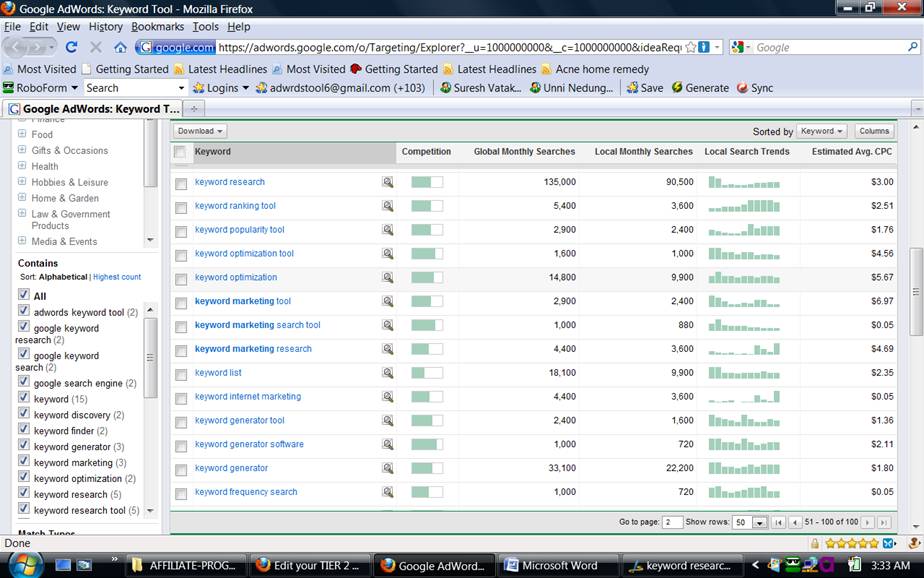The height and width of the screenshot is (578, 924).
Task: Check the box for keyword generator row
Action: click(x=181, y=470)
